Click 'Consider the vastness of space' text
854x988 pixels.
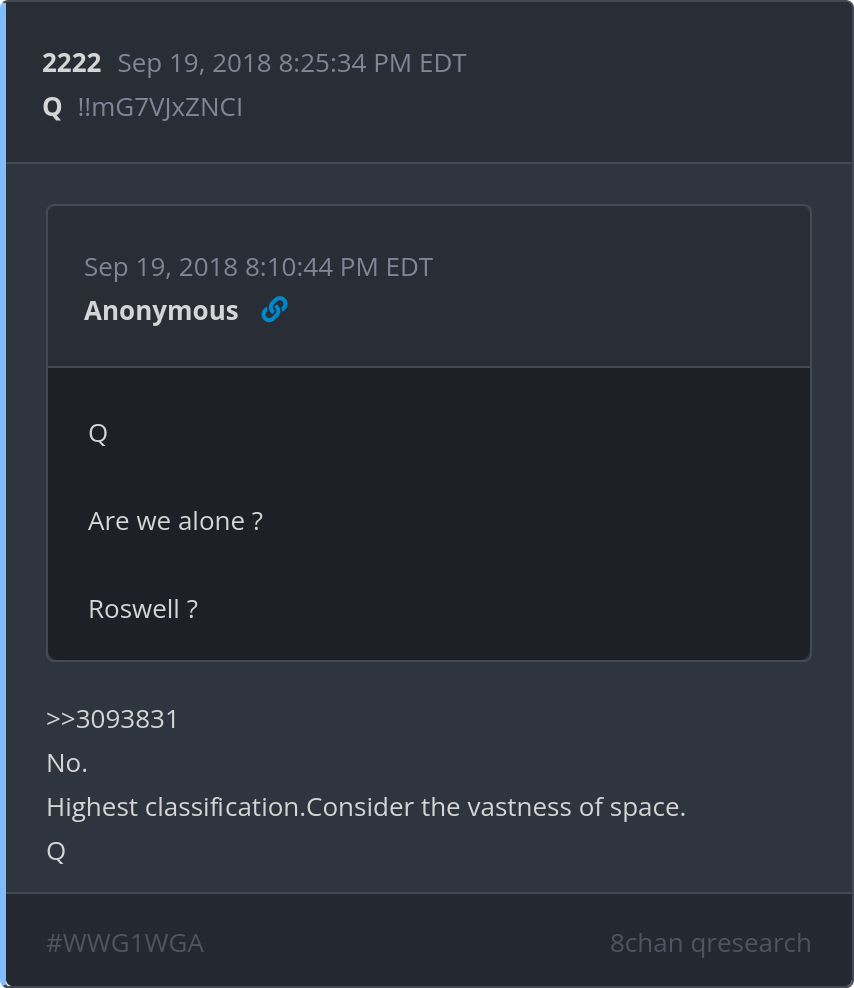point(496,807)
